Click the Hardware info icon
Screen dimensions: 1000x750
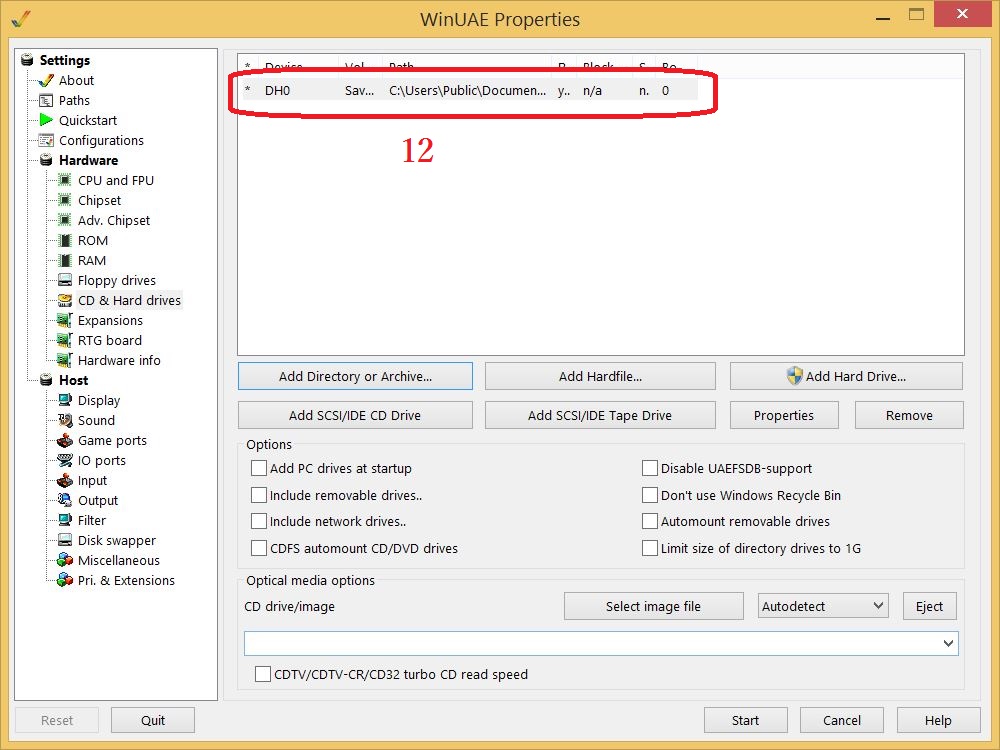pos(64,360)
